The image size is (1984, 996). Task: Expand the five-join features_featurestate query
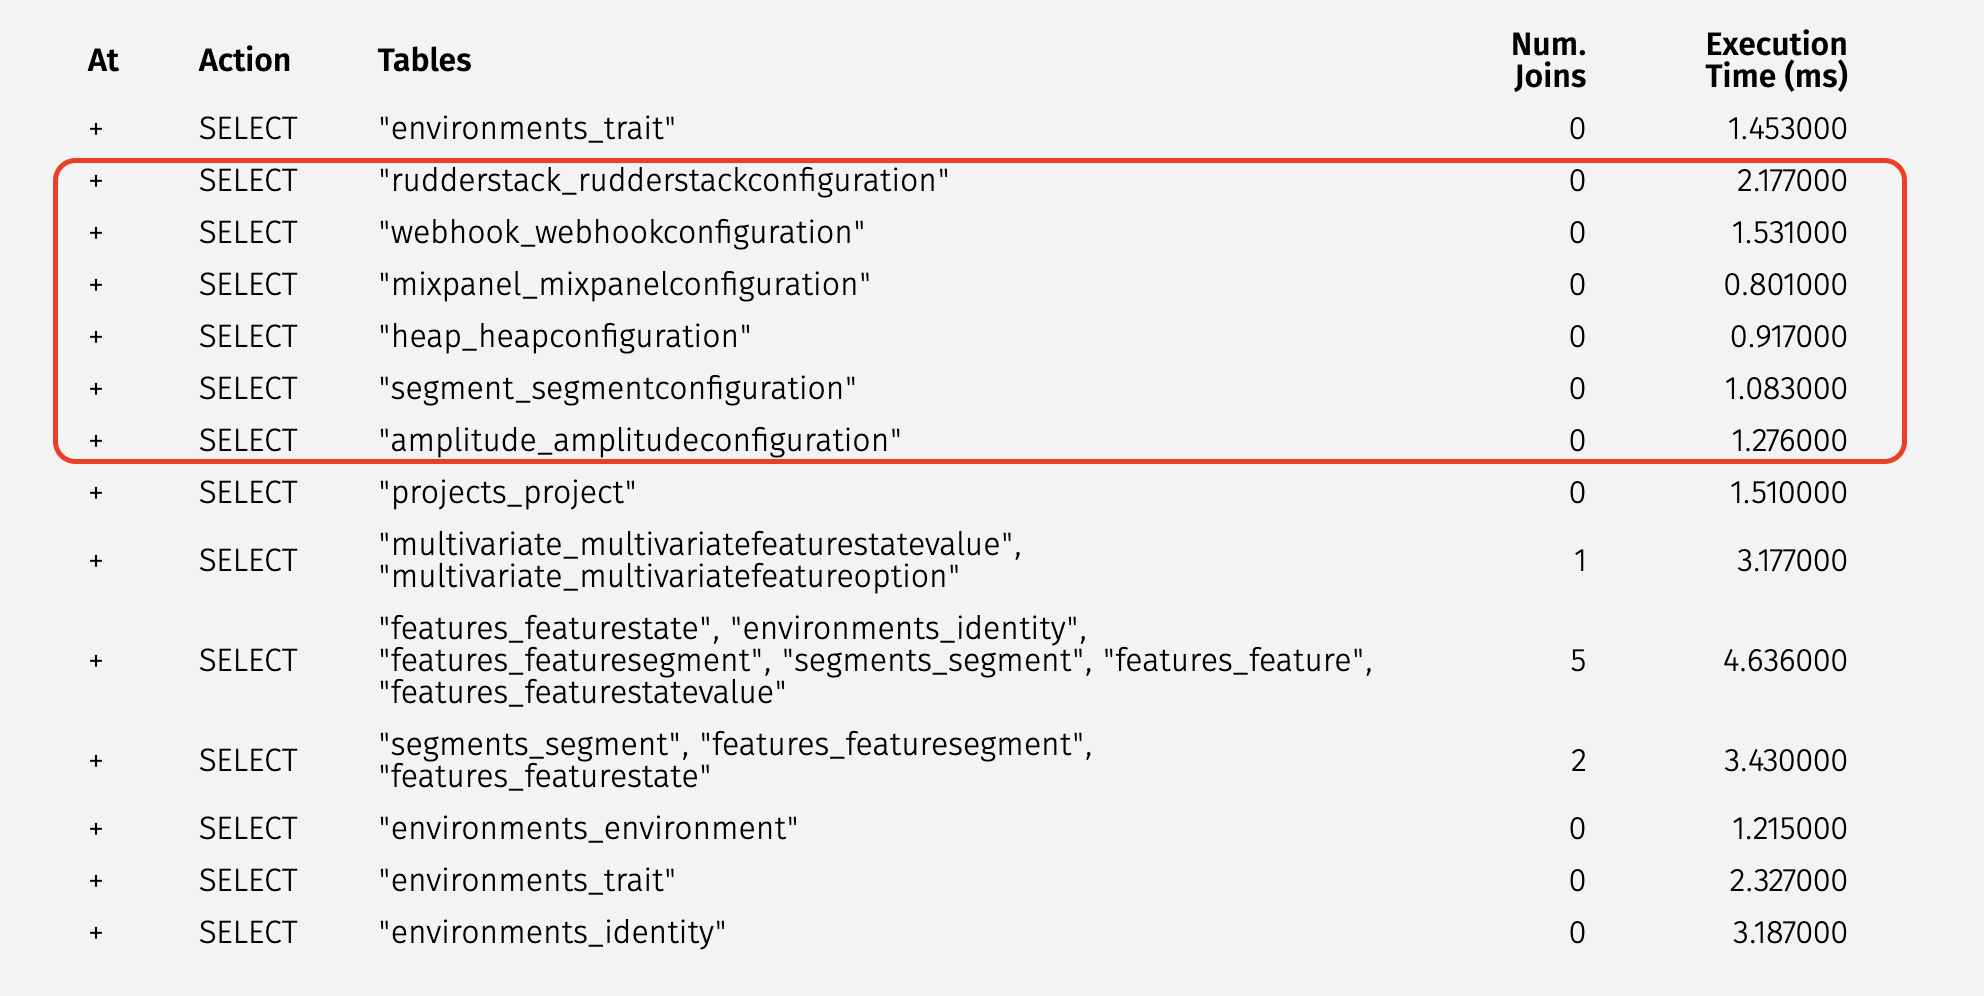[96, 661]
